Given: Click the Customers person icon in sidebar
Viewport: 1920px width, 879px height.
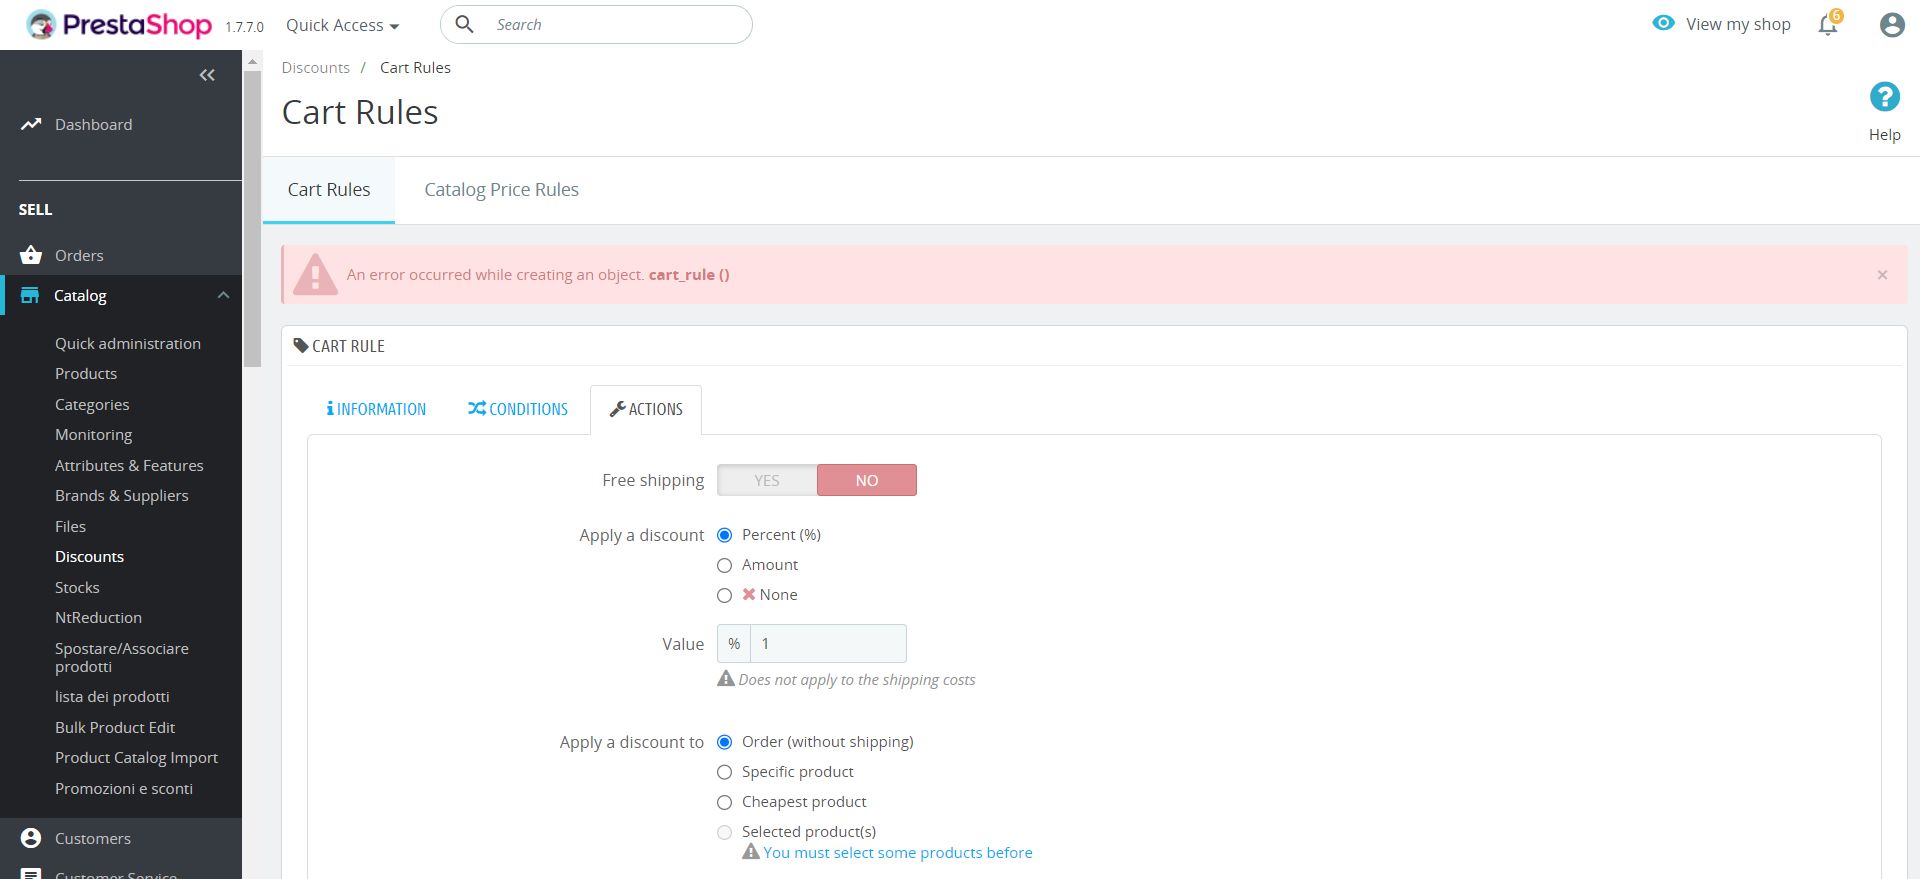Looking at the screenshot, I should point(31,838).
